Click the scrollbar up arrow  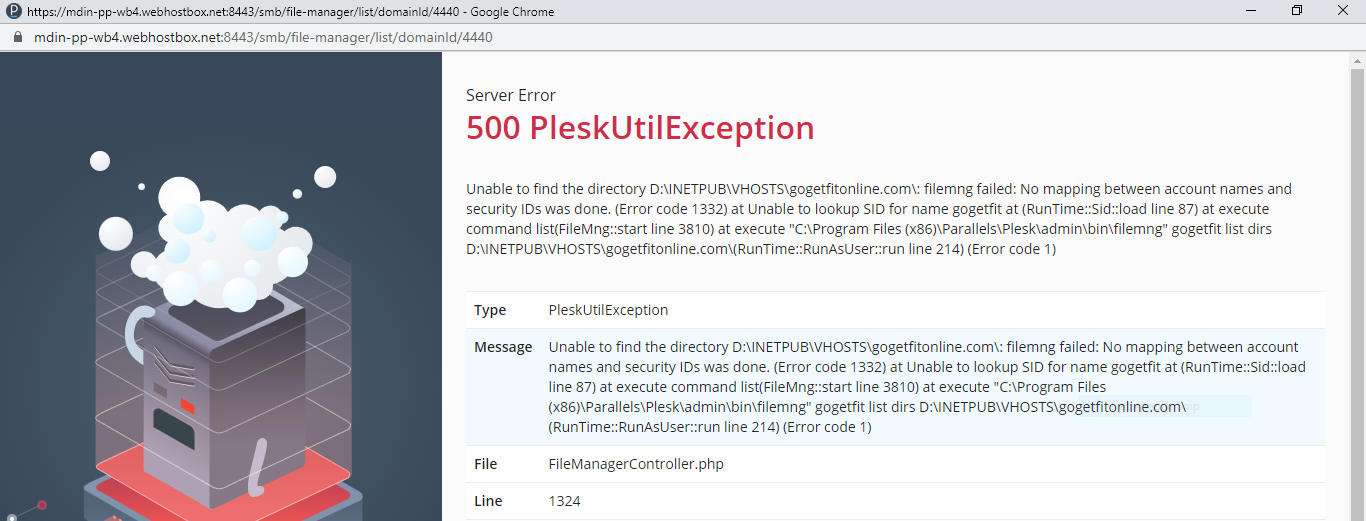click(1357, 60)
